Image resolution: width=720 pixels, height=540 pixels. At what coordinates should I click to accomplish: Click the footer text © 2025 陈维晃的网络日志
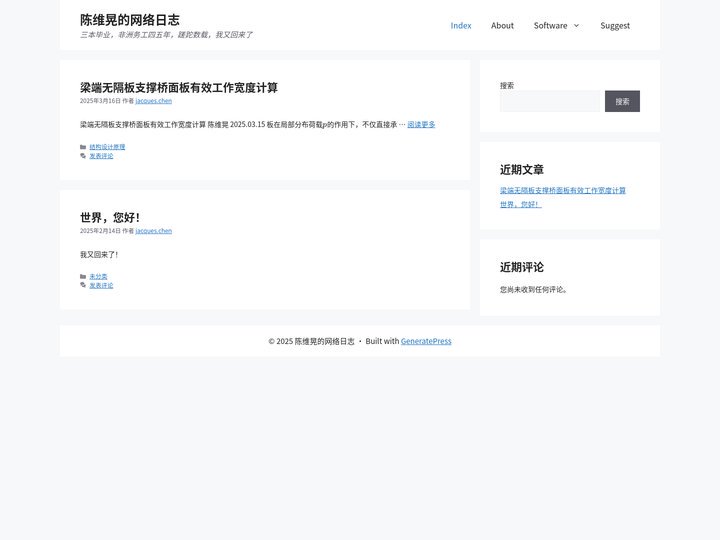pyautogui.click(x=311, y=341)
